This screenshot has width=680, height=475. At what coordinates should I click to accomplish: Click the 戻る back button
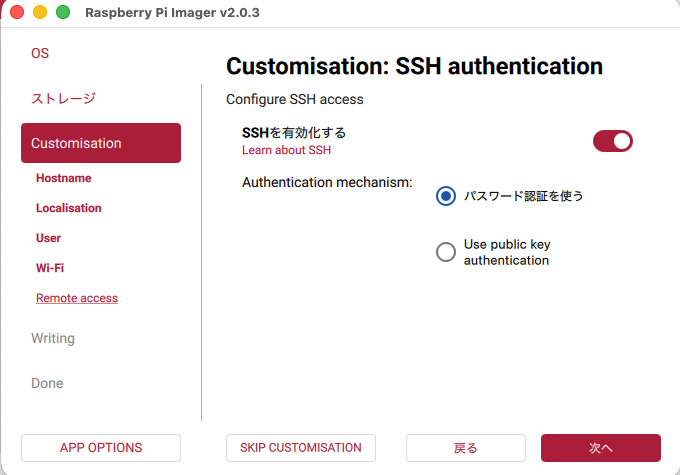click(x=466, y=448)
